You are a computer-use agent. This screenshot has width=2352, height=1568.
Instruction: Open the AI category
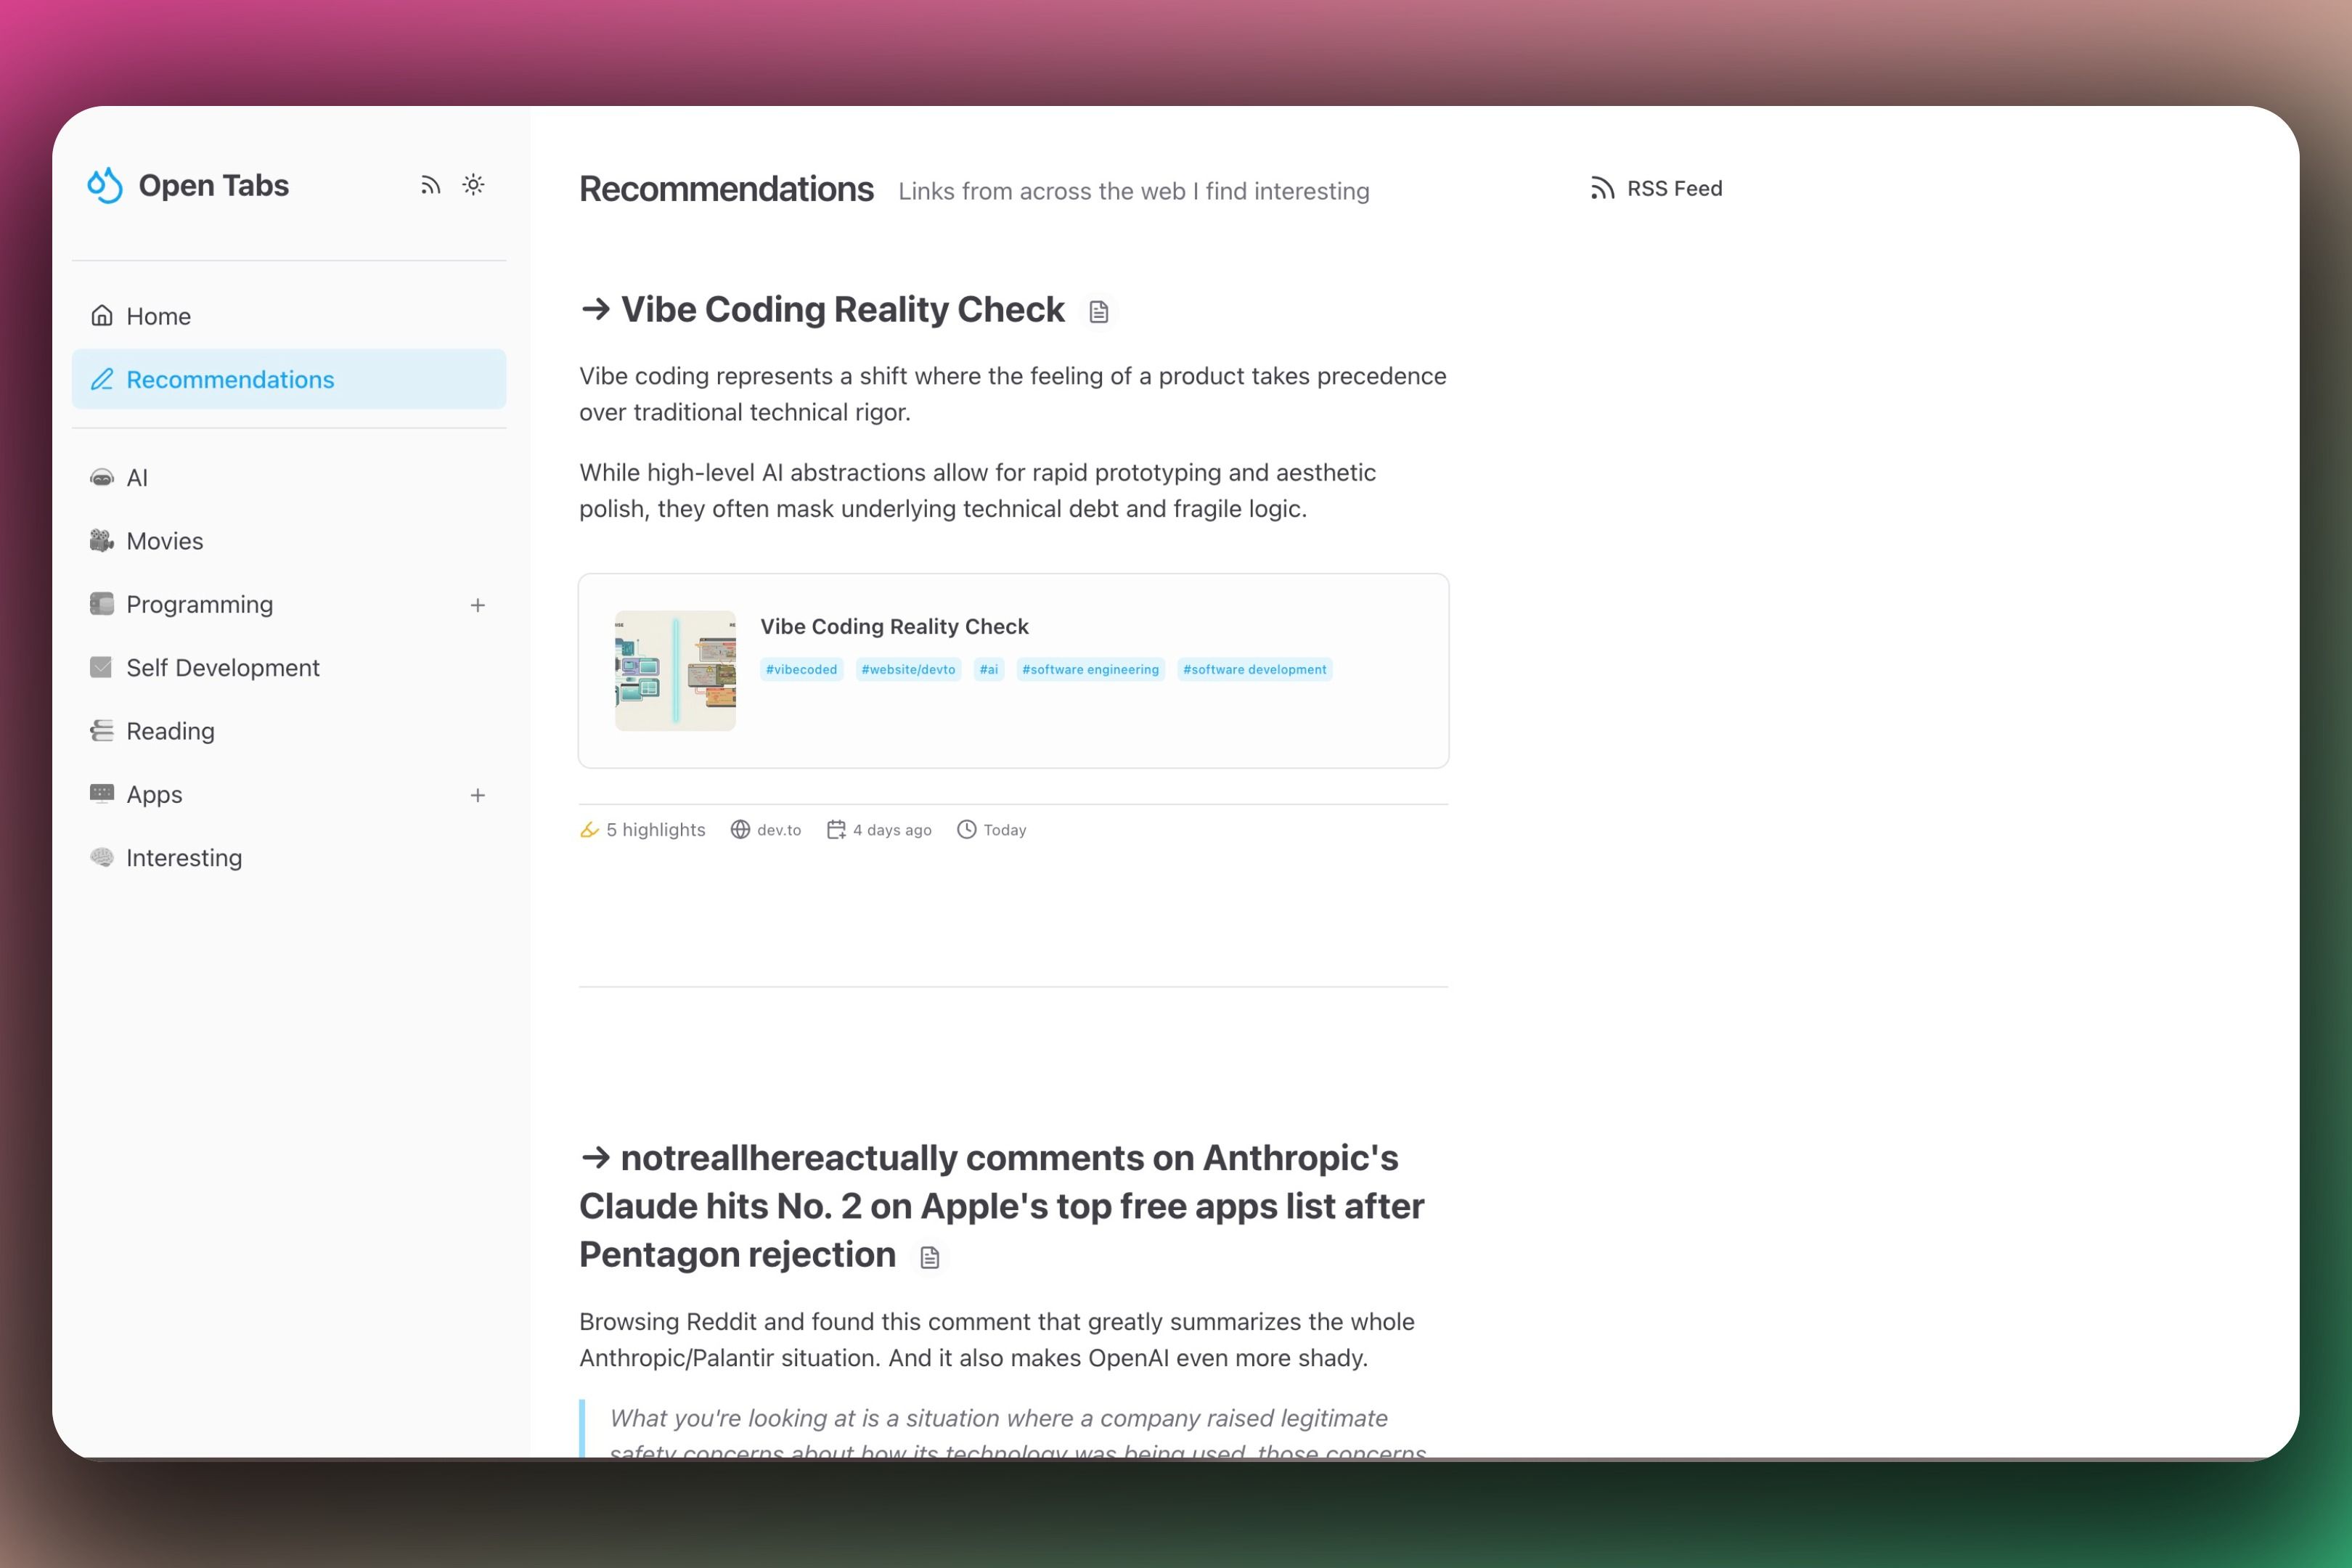tap(137, 478)
